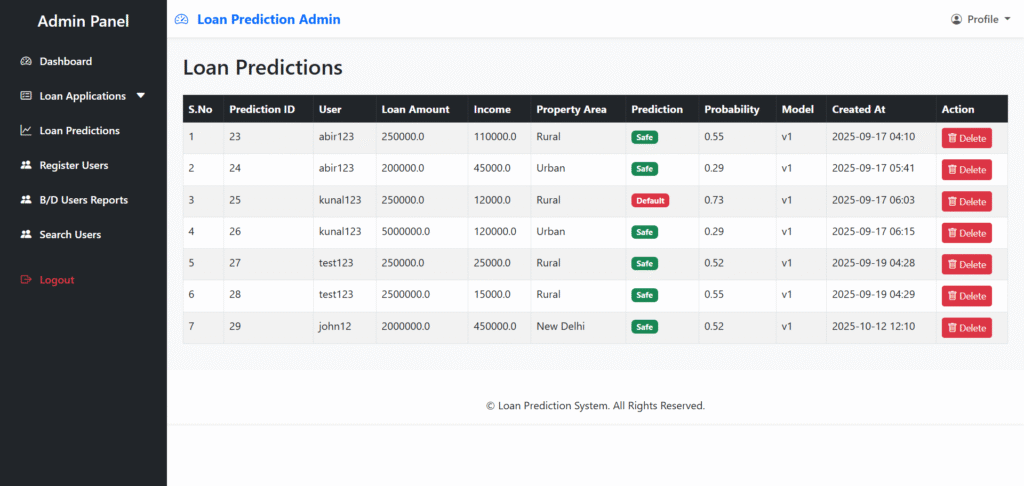Click the Register Users people icon
1024x486 pixels.
(x=26, y=166)
